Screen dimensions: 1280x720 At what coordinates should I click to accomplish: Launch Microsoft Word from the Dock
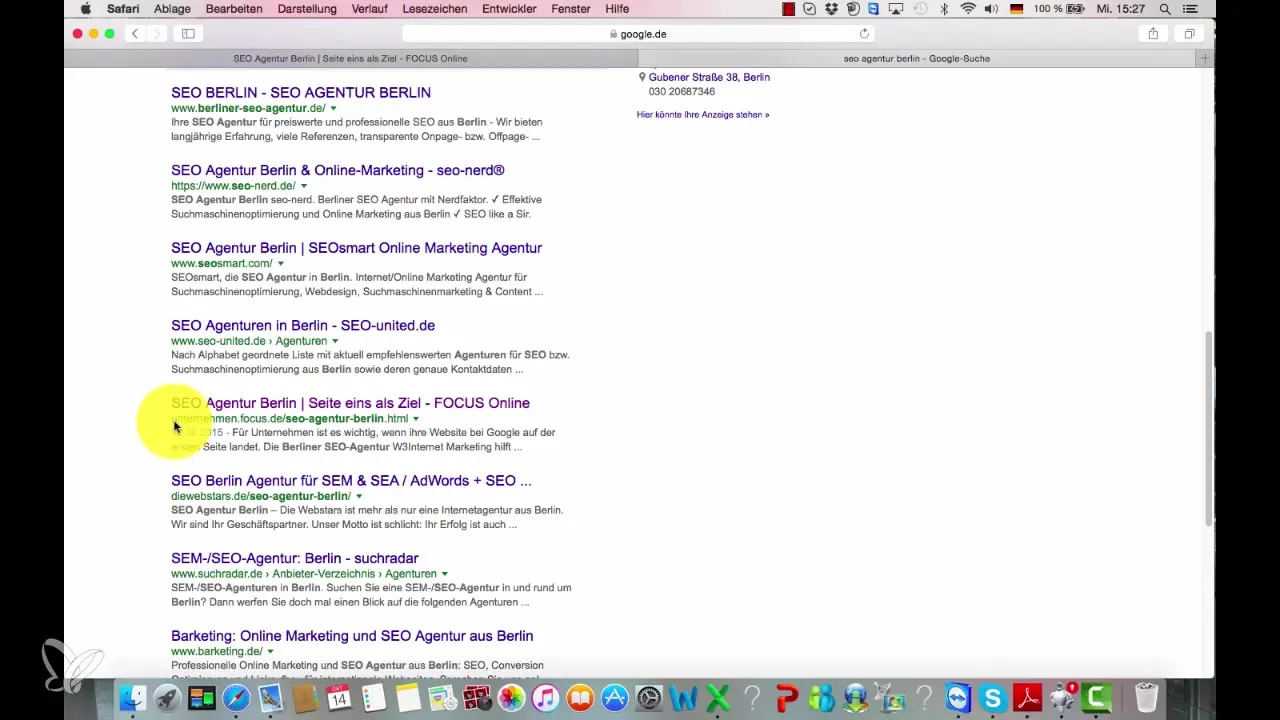683,697
